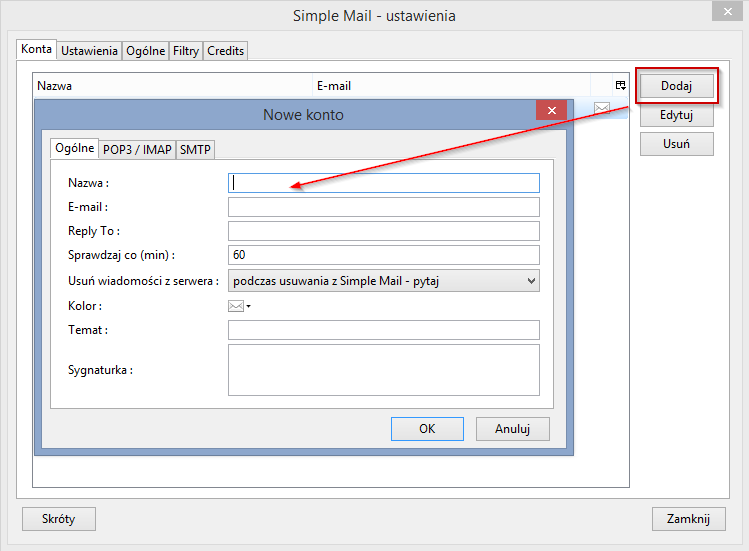Click the envelope icon in the accounts list row

coord(602,108)
